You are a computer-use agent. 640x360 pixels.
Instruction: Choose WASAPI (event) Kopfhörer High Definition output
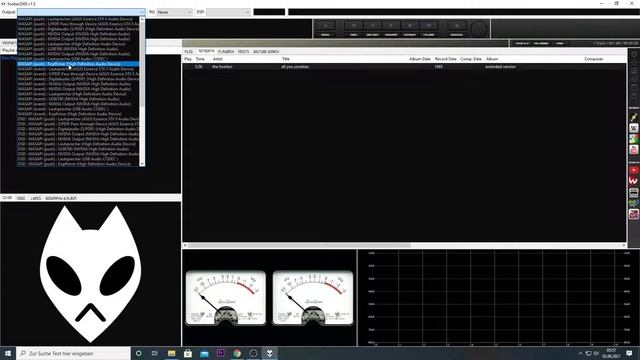78,114
